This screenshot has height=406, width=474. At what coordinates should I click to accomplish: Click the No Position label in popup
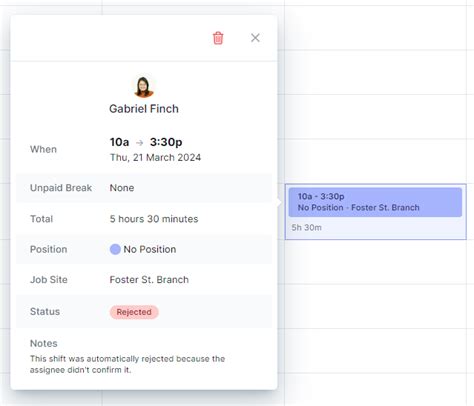(150, 249)
